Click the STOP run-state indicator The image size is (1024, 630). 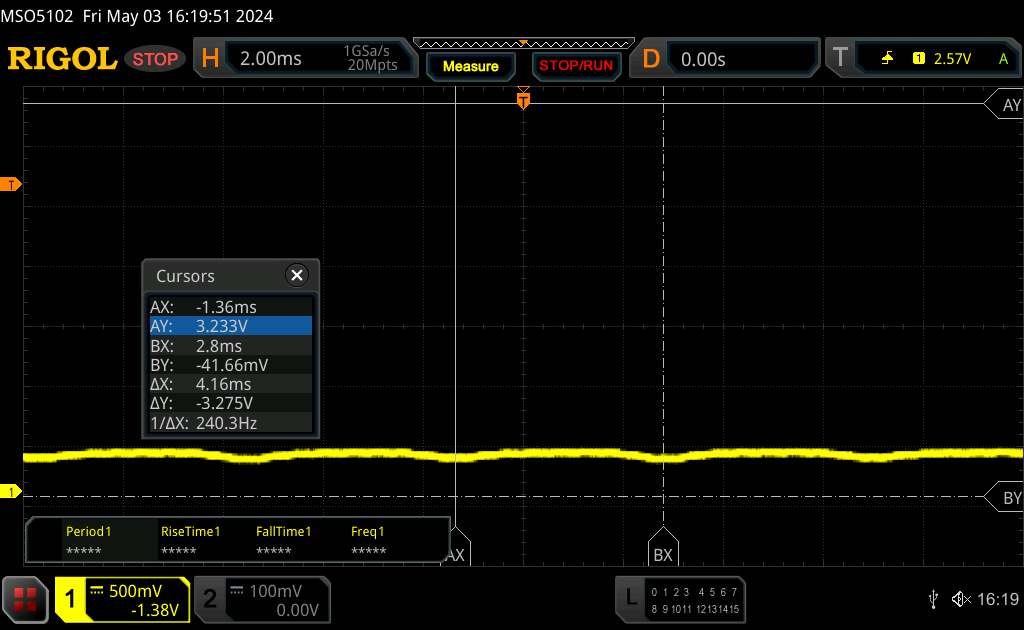tap(155, 59)
